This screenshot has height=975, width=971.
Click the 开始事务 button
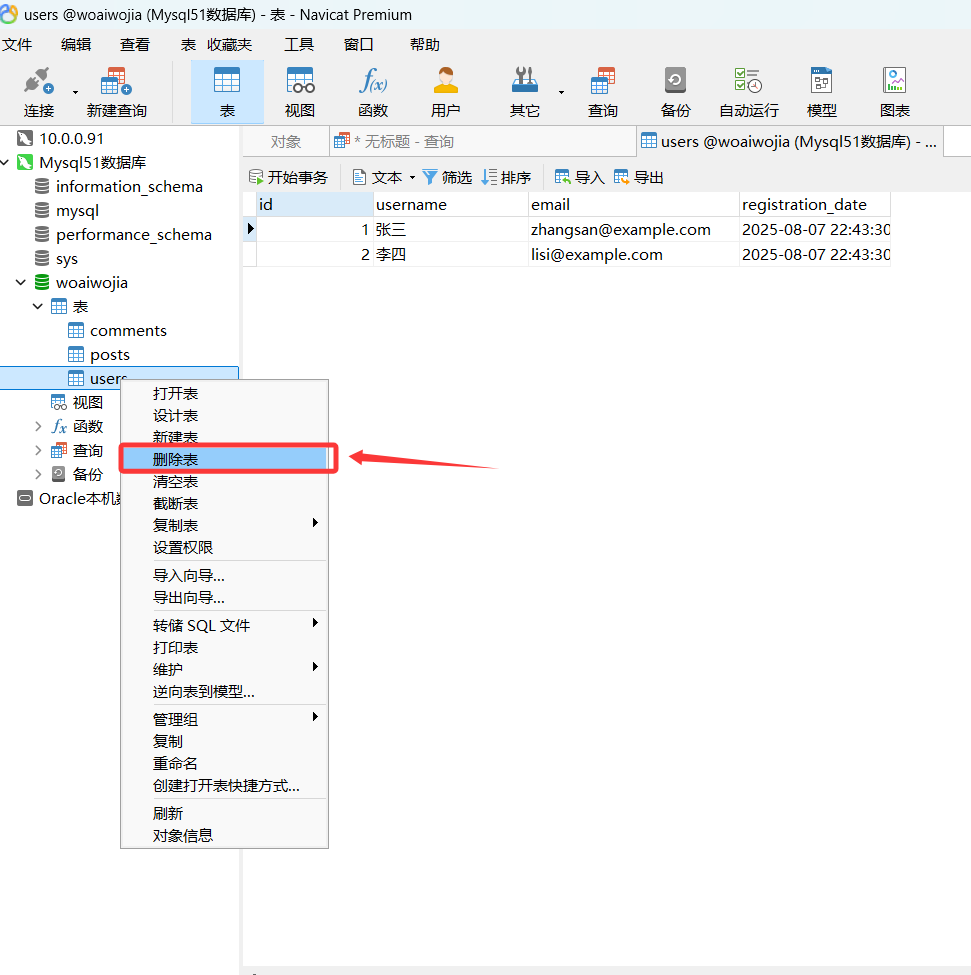click(x=288, y=178)
